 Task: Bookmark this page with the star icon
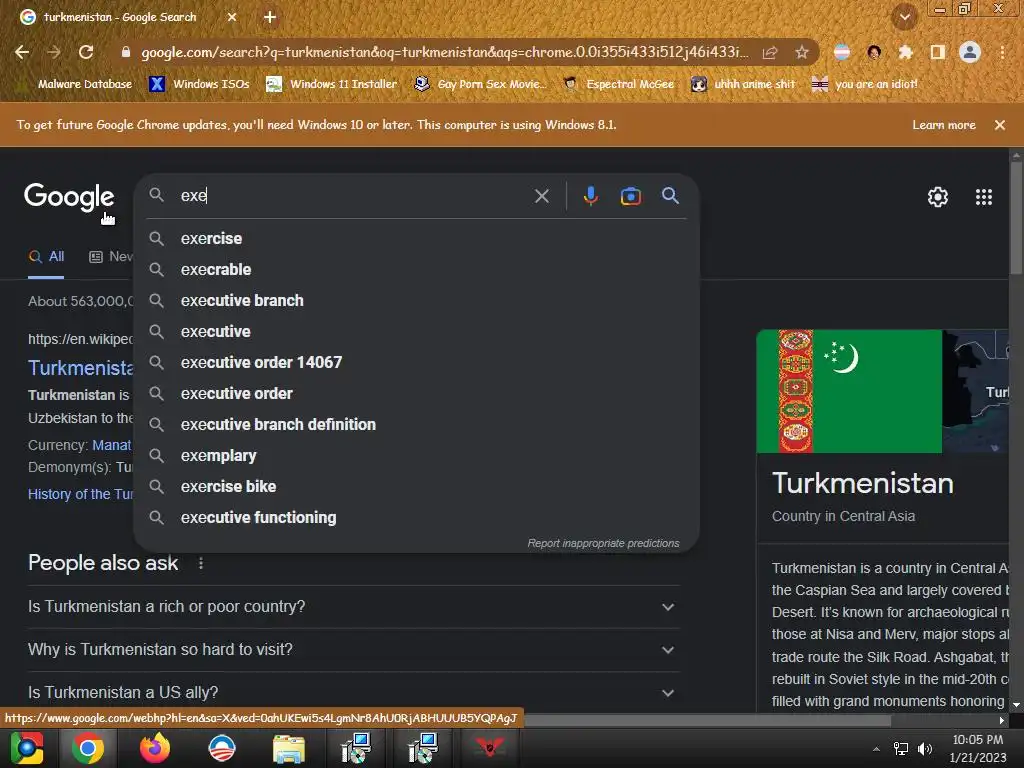coord(802,52)
